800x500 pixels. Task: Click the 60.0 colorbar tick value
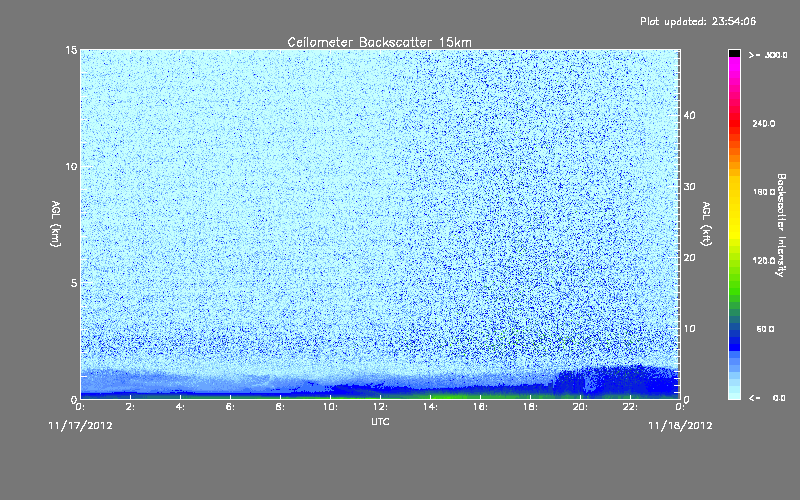click(765, 329)
